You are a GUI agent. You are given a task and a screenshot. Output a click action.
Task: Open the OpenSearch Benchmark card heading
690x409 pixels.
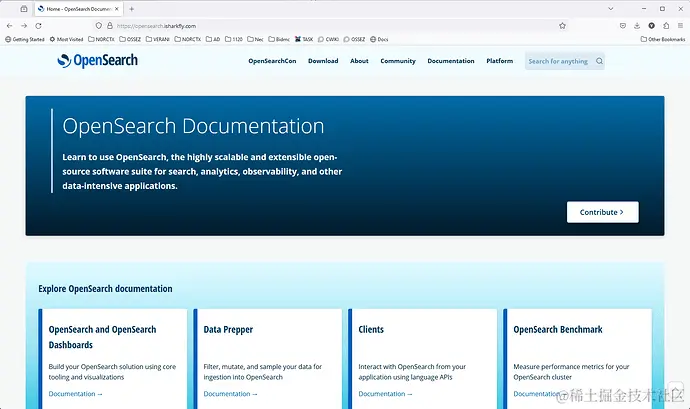click(x=558, y=329)
